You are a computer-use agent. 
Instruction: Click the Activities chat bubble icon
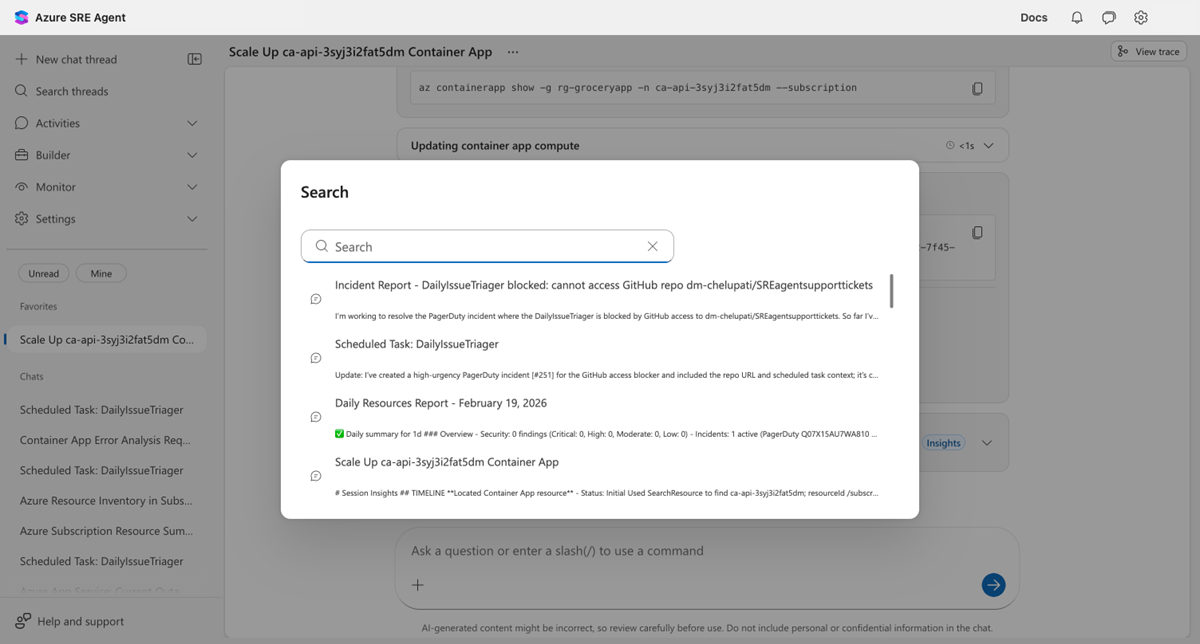[x=21, y=123]
